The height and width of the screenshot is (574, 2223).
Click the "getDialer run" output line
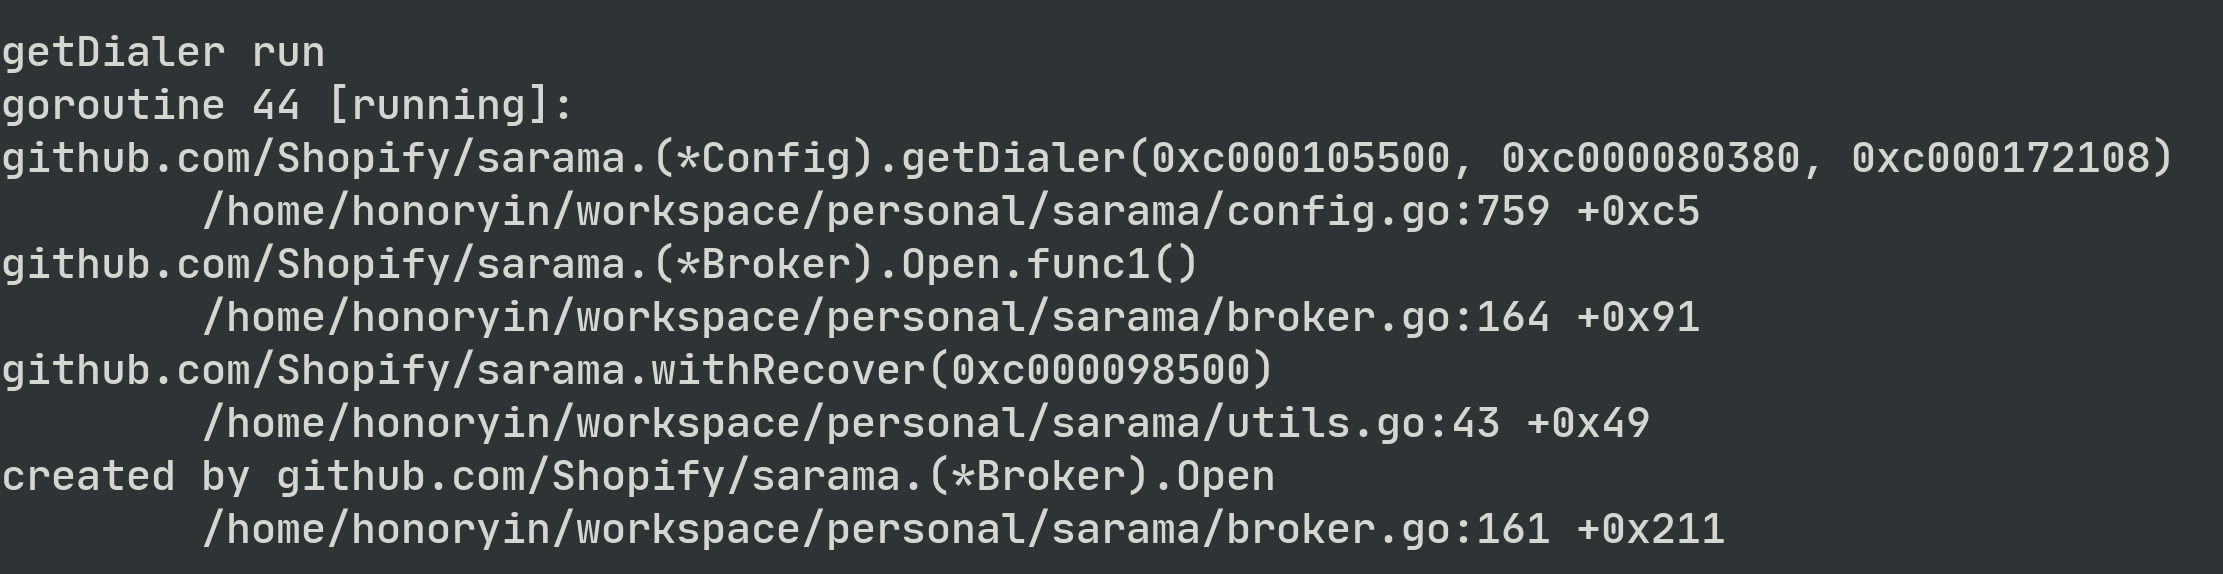163,53
